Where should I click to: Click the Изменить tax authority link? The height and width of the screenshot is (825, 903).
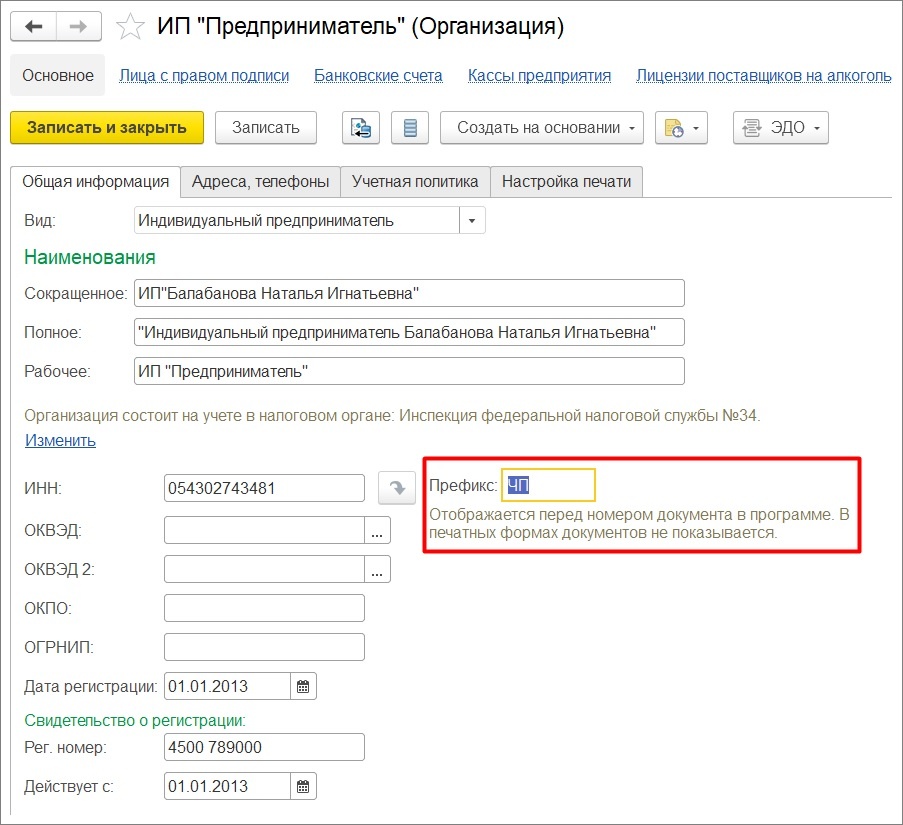tap(60, 440)
